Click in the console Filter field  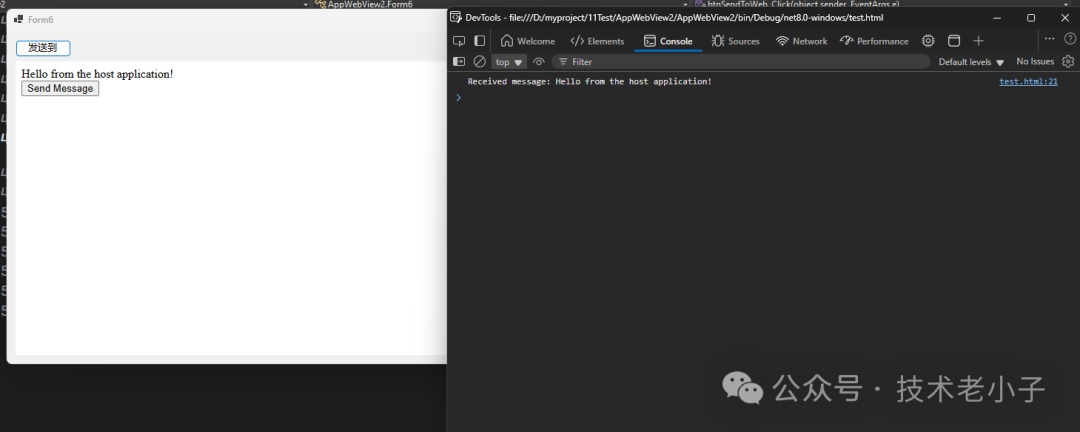tap(740, 62)
